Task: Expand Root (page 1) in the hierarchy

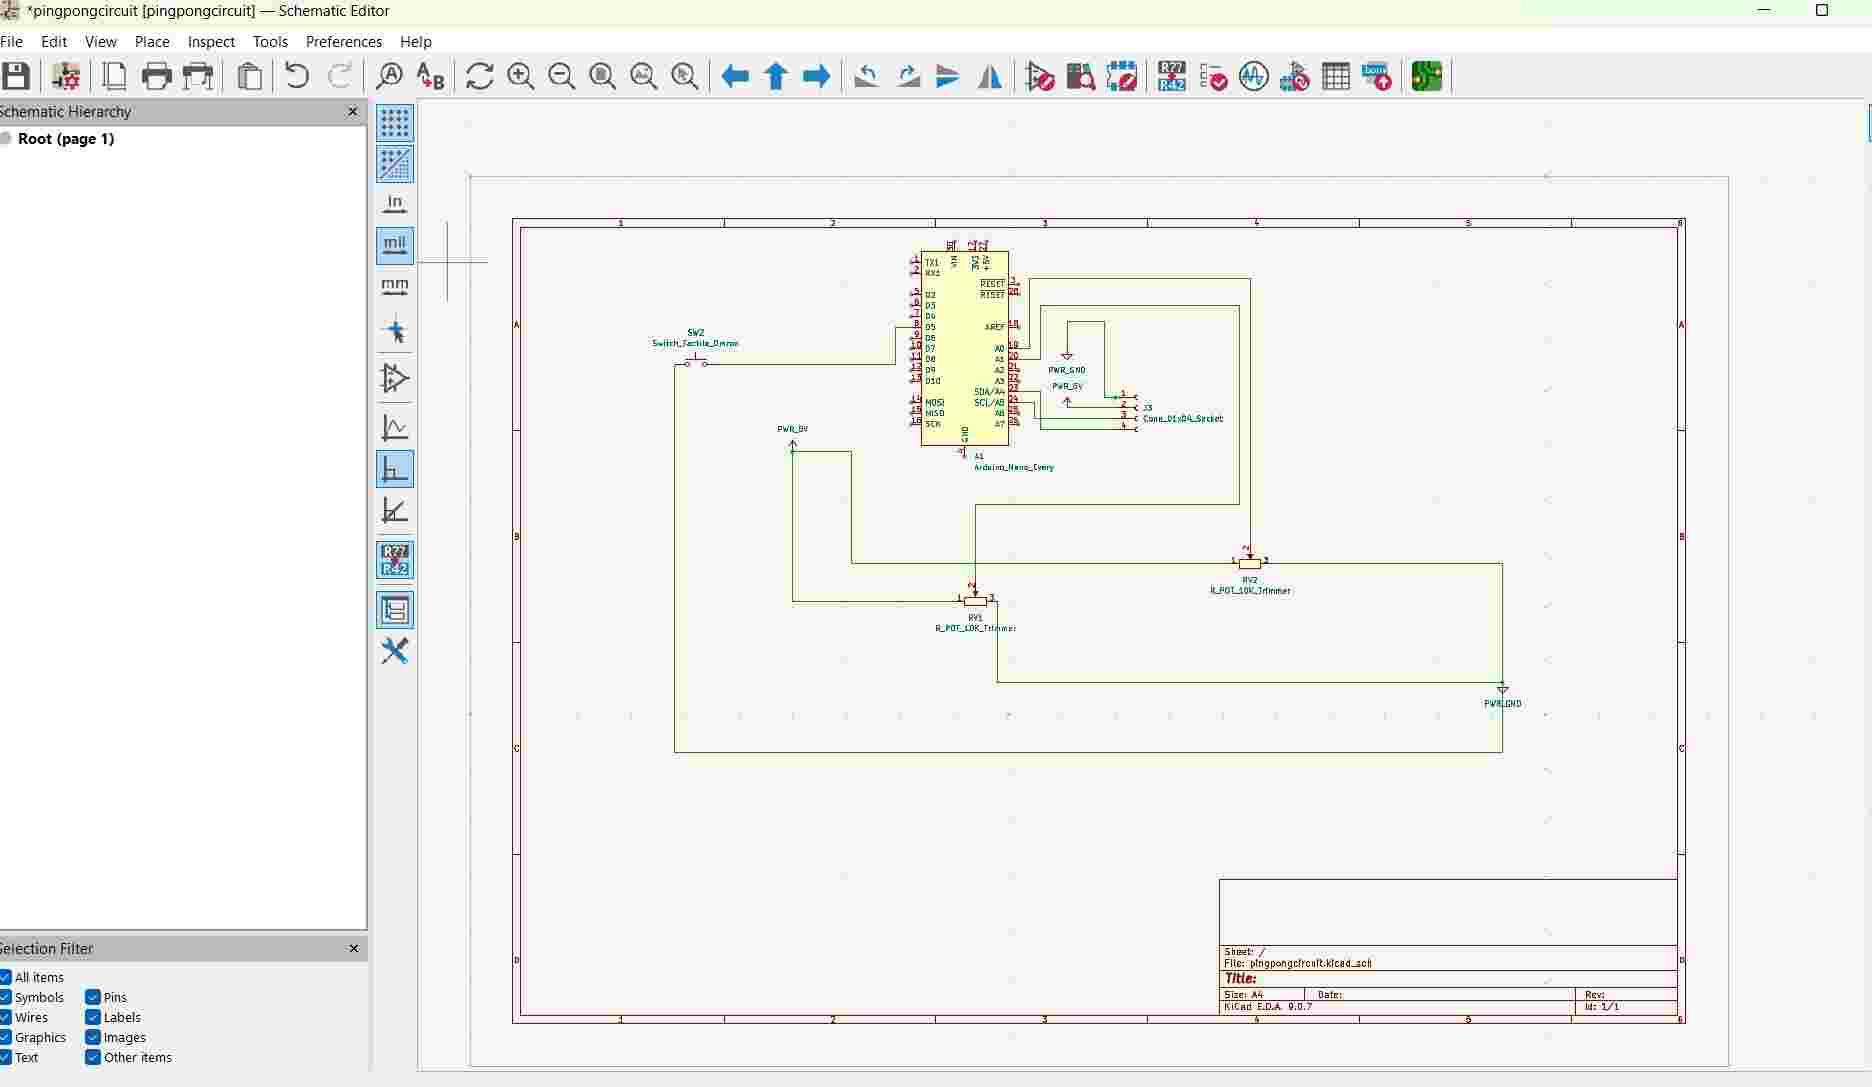Action: pyautogui.click(x=7, y=139)
